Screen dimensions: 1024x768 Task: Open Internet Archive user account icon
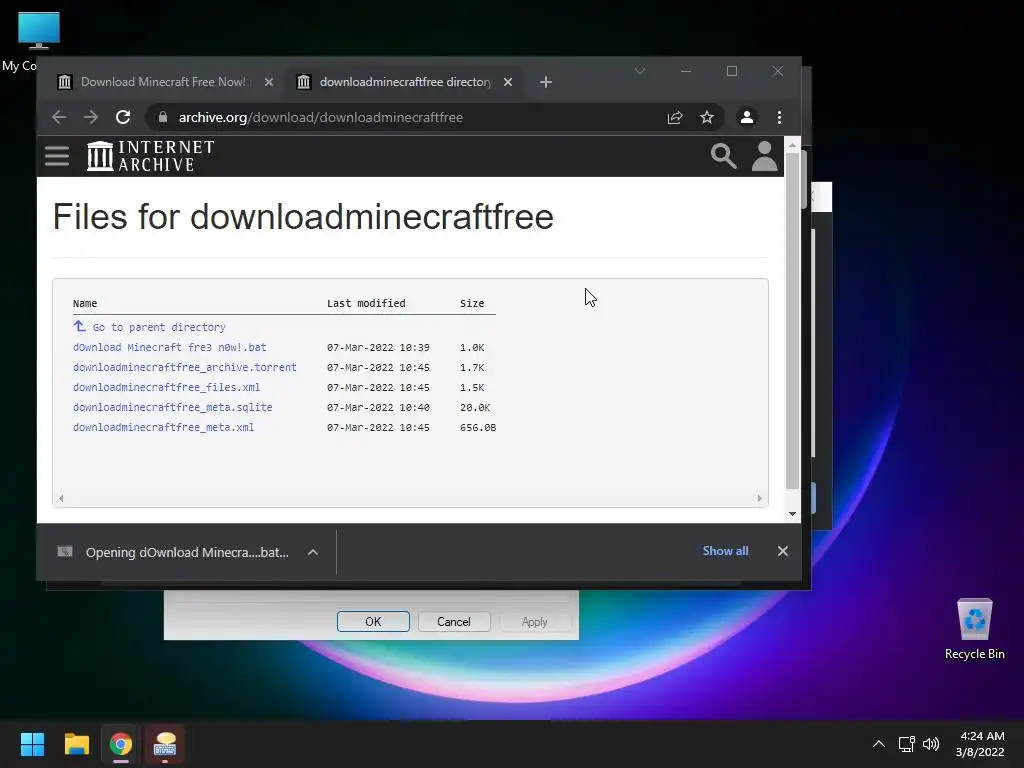(x=764, y=156)
